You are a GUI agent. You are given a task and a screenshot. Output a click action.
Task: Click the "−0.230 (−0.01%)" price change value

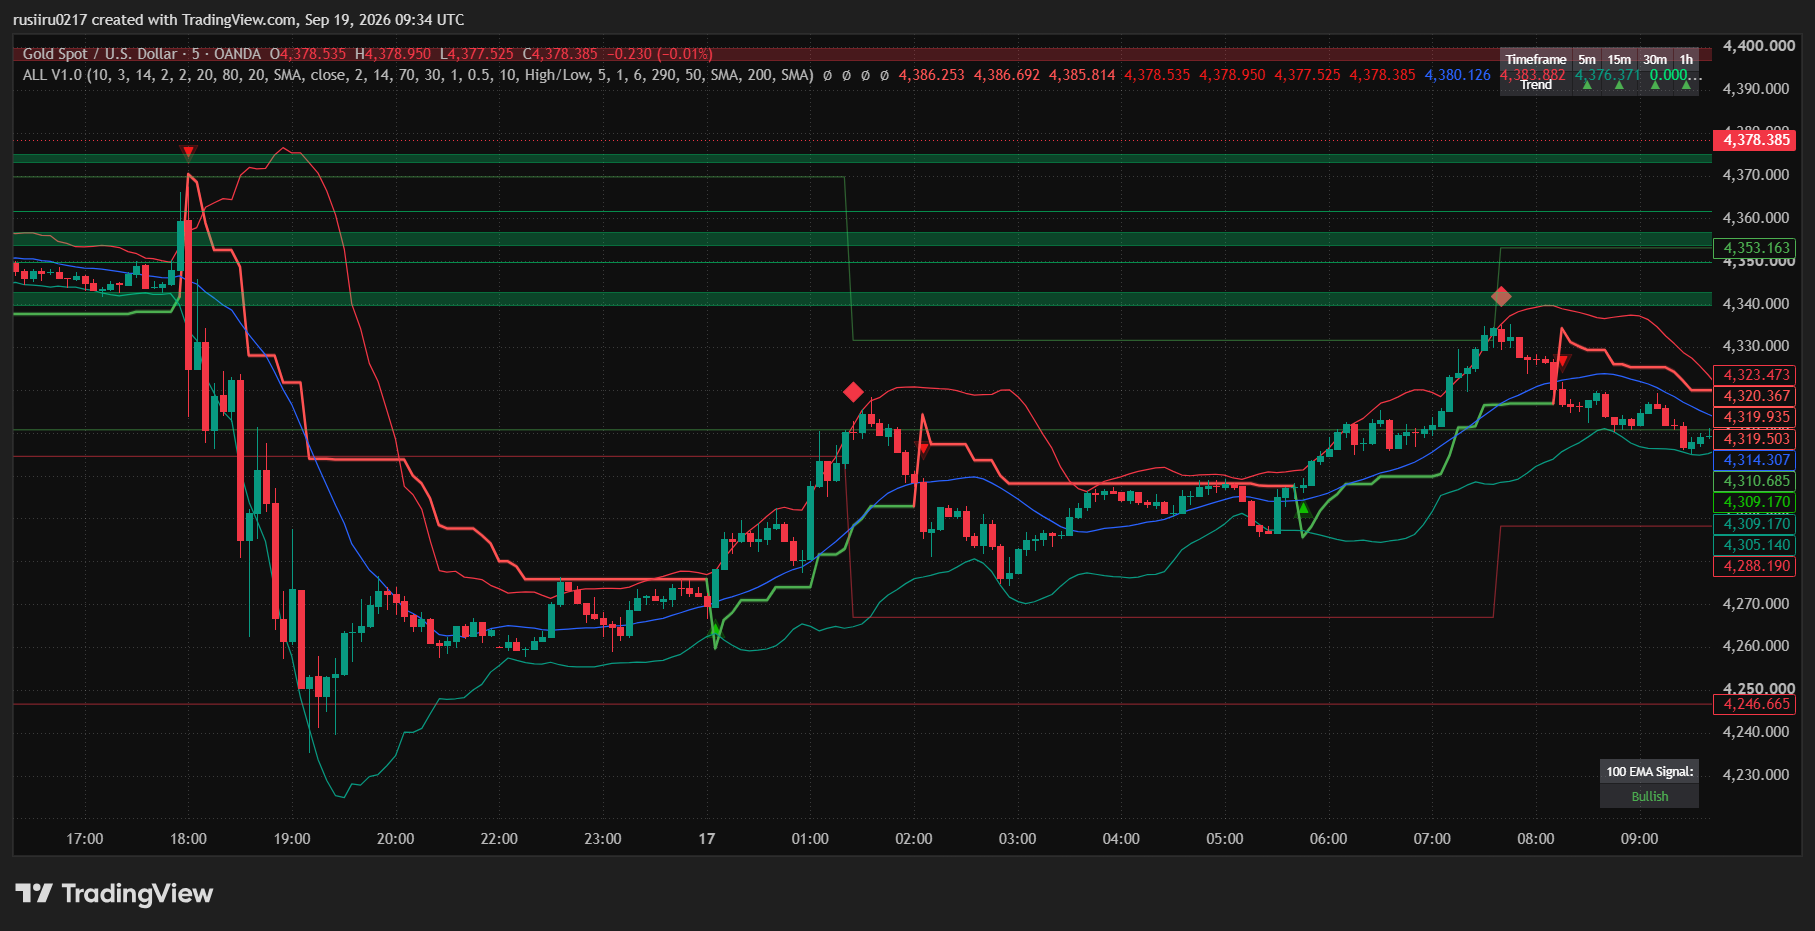pyautogui.click(x=660, y=54)
